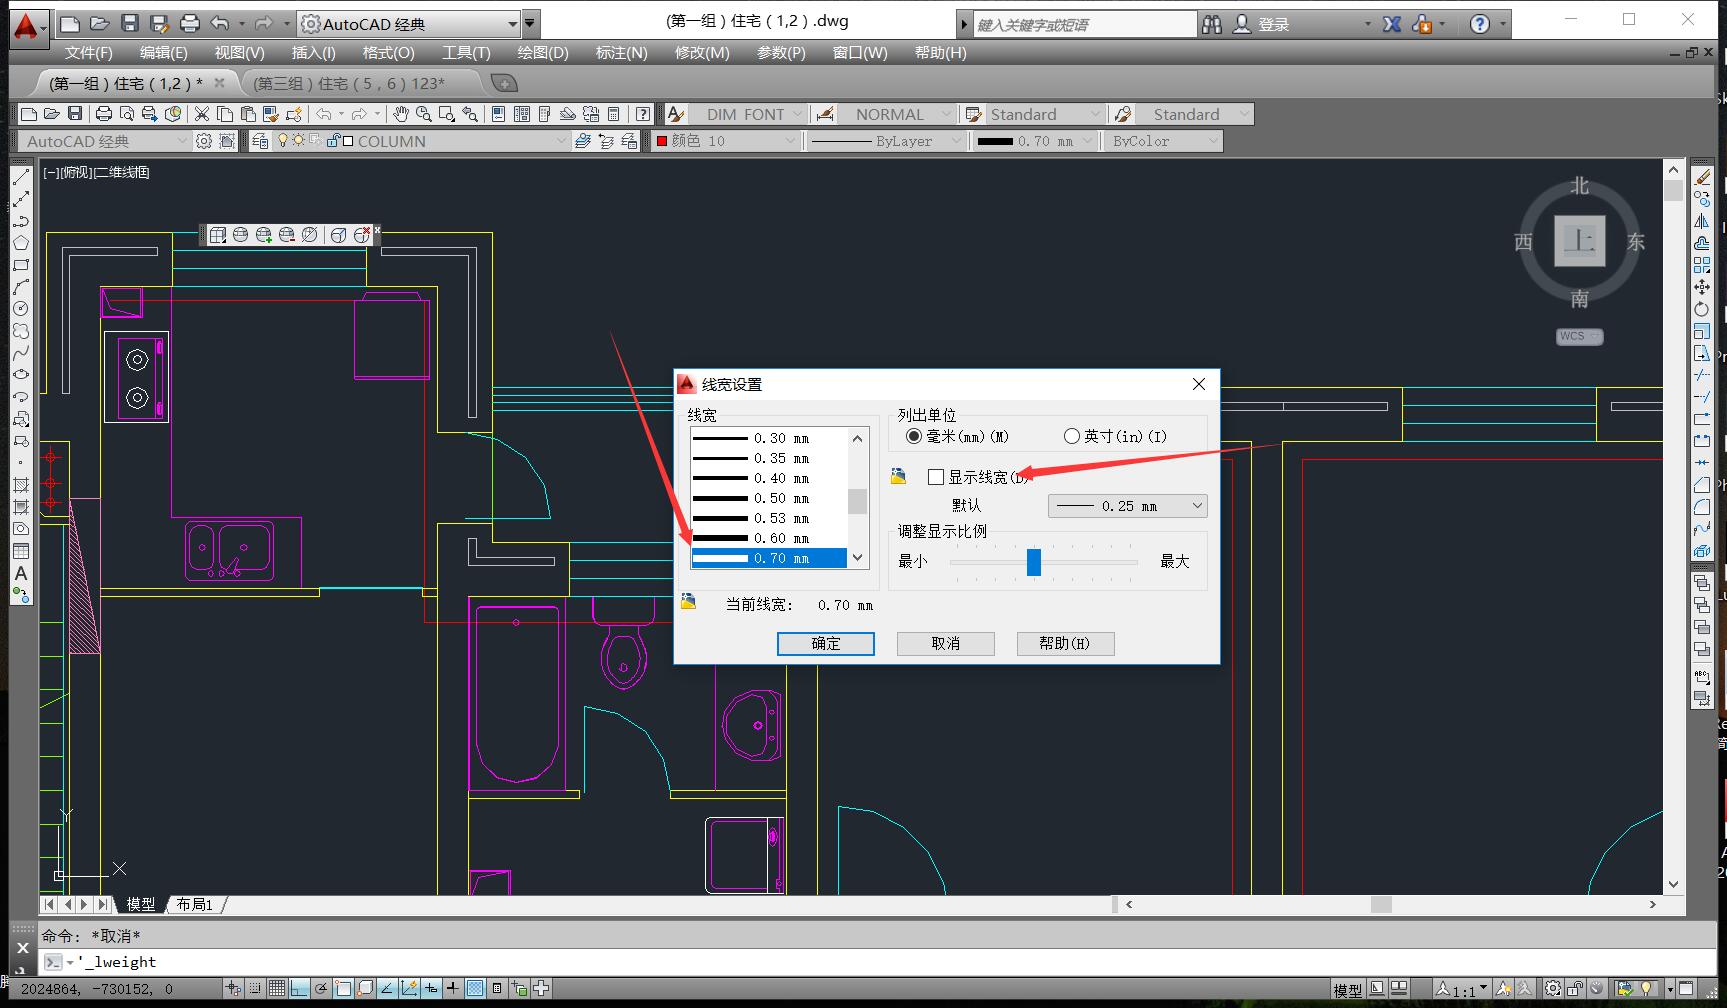Pick the Multiline Text tool
This screenshot has height=1008, width=1727.
click(21, 574)
